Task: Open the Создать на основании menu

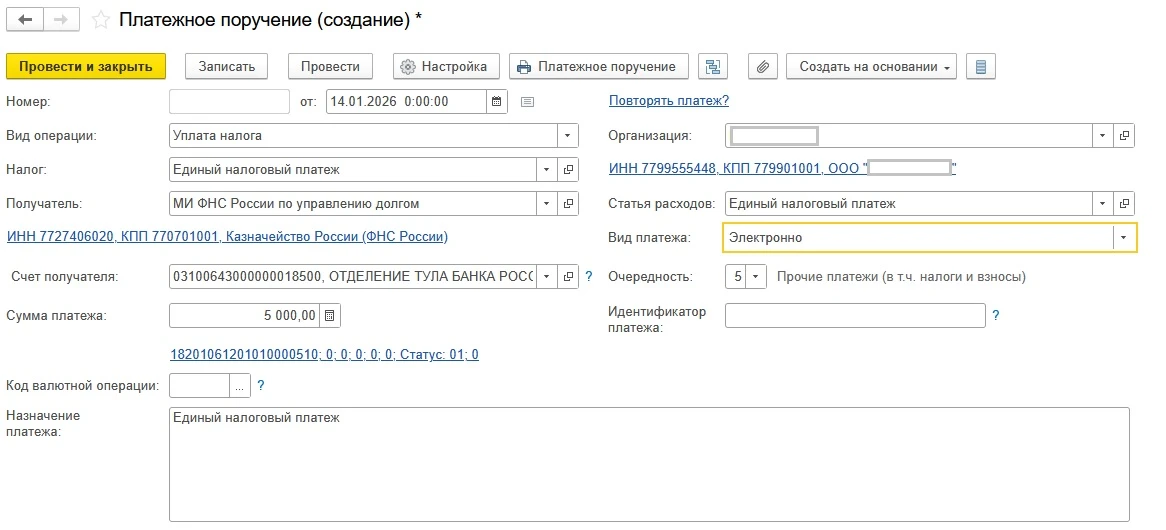Action: (x=871, y=67)
